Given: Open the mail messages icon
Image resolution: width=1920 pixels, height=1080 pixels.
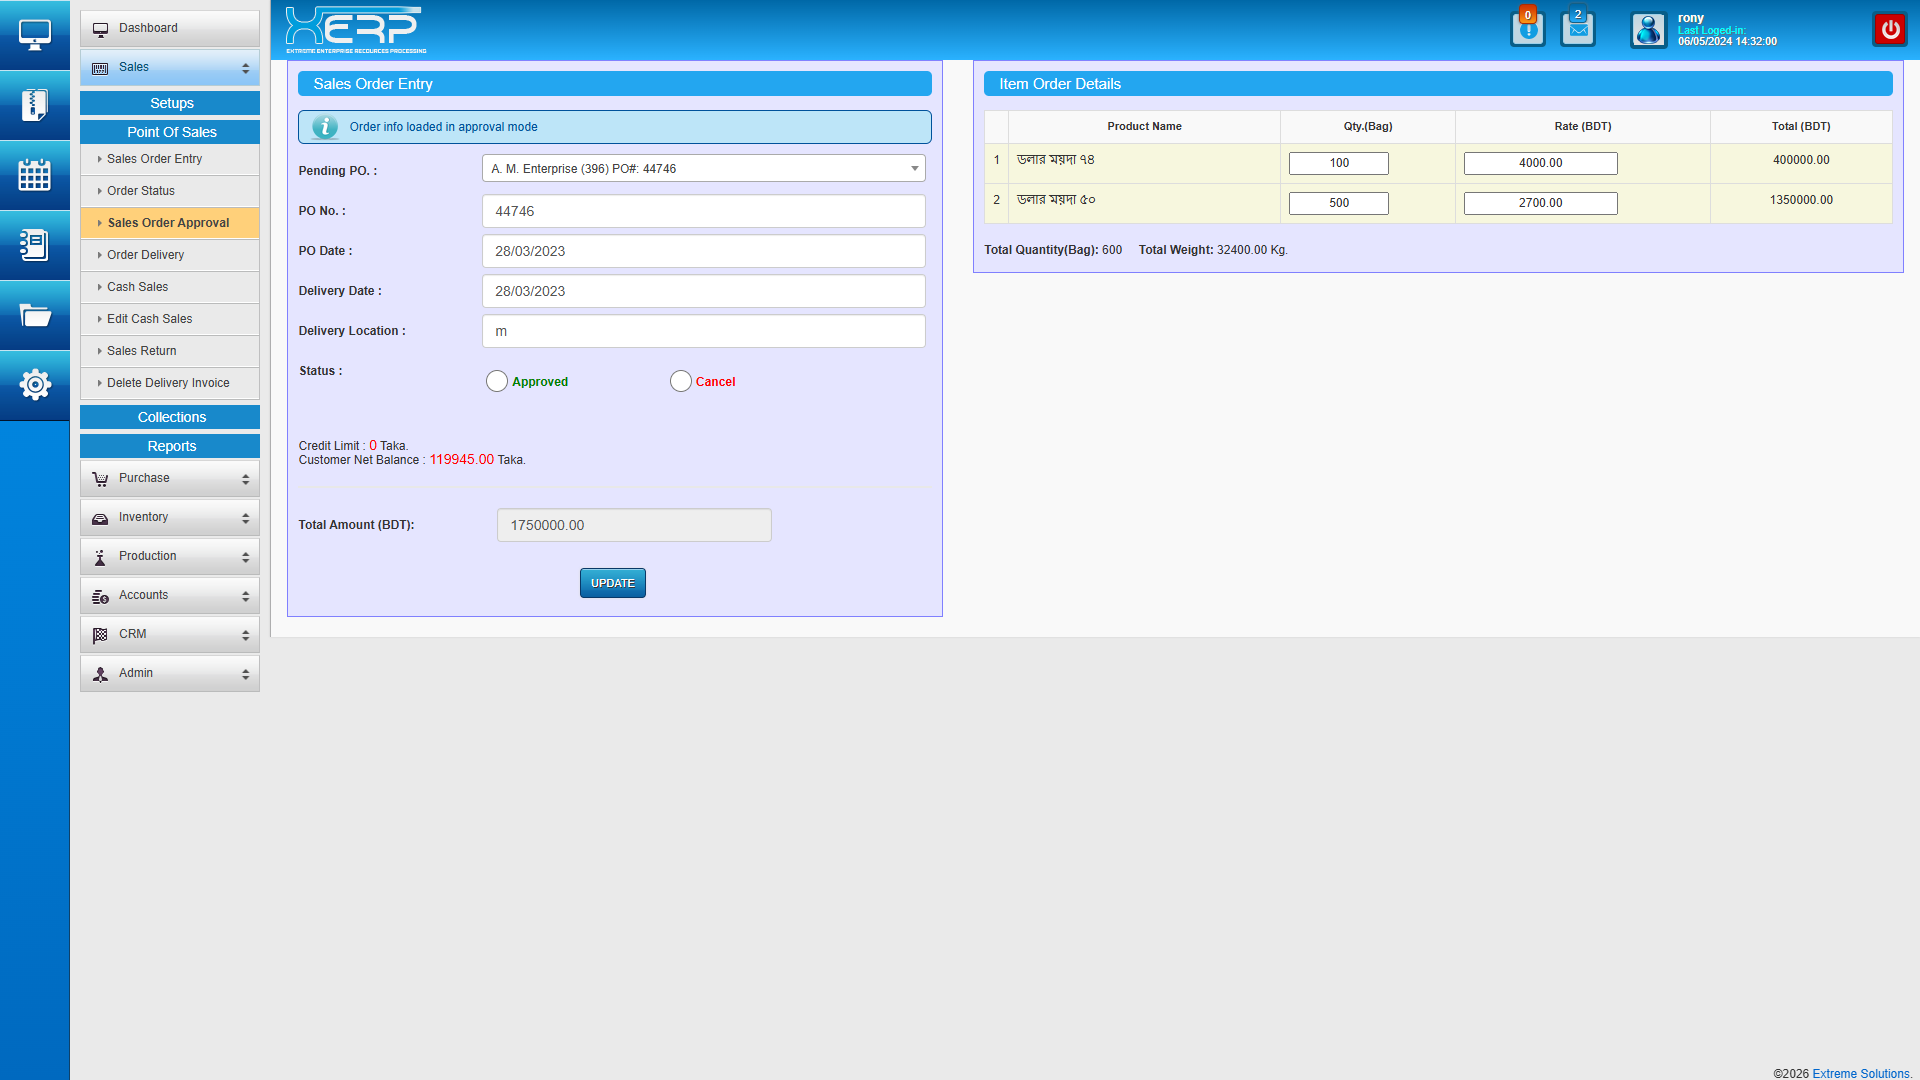Looking at the screenshot, I should coord(1578,30).
